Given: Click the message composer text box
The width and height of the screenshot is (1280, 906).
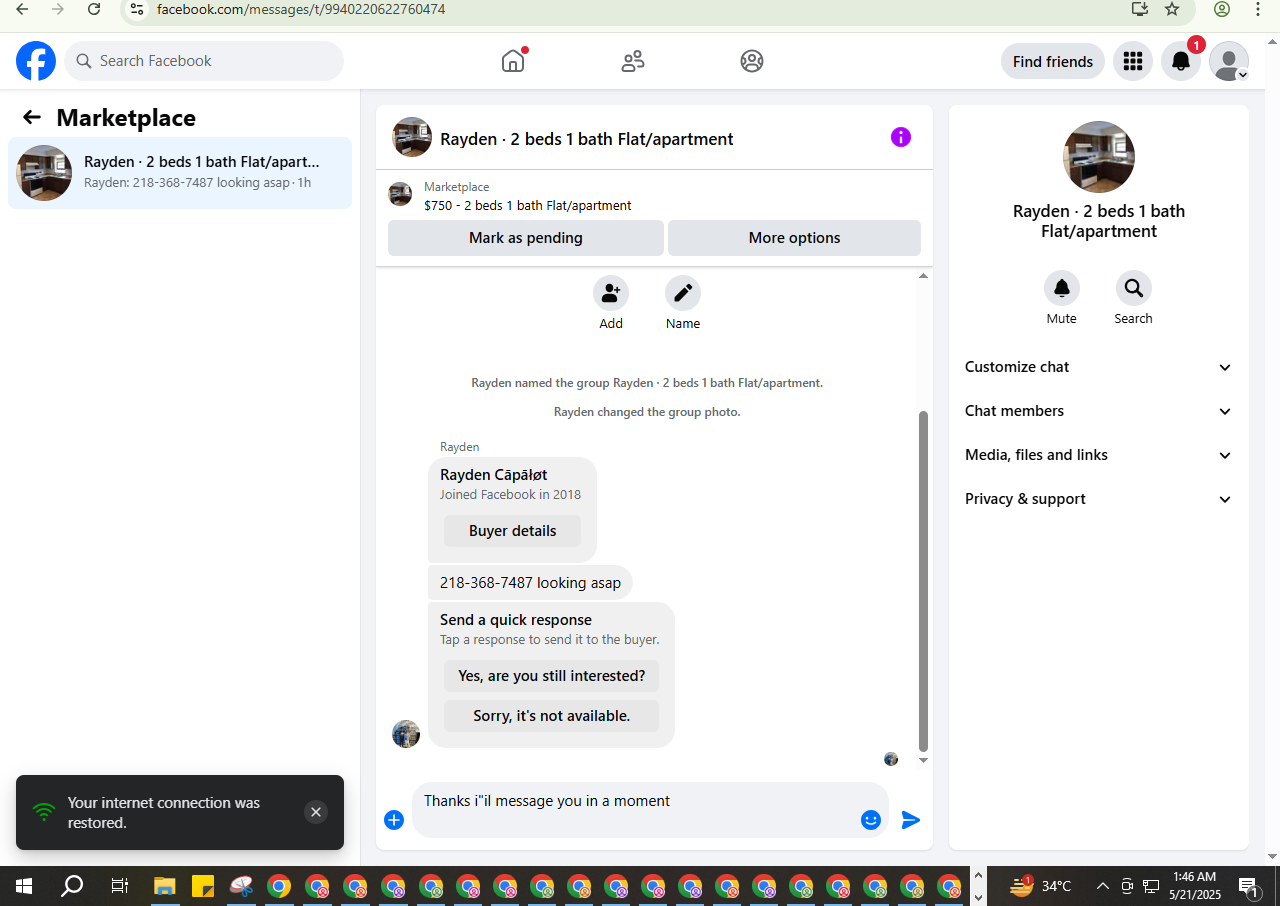Looking at the screenshot, I should (635, 809).
